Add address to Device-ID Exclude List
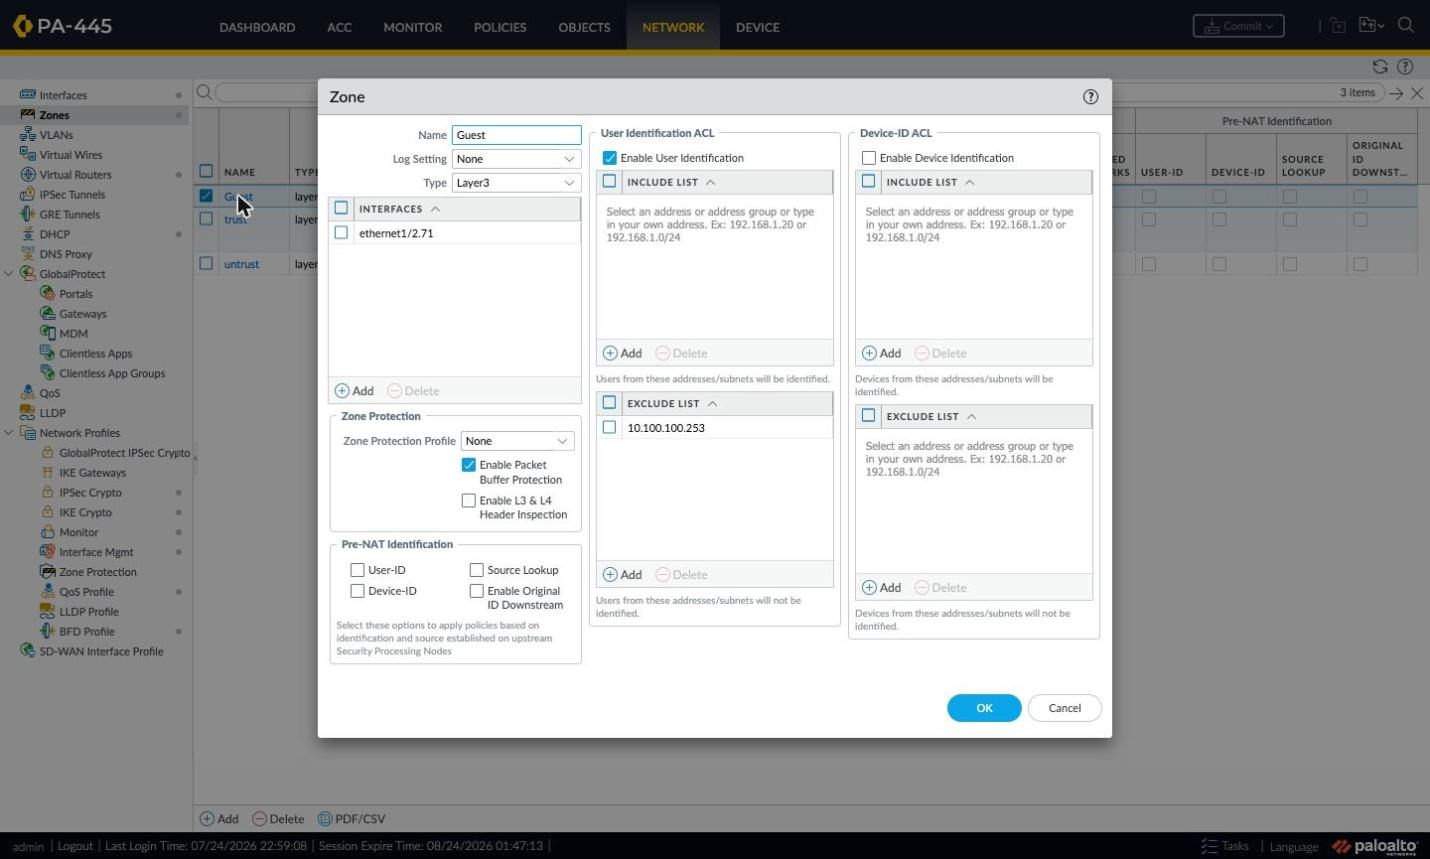The height and width of the screenshot is (859, 1430). 881,588
